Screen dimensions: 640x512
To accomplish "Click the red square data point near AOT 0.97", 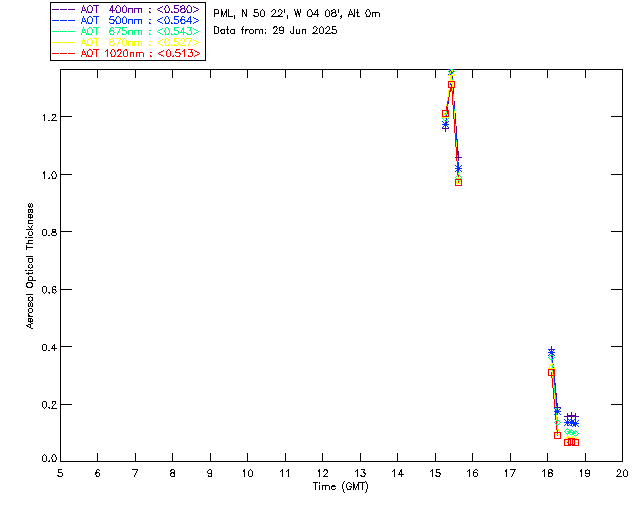I will click(458, 183).
